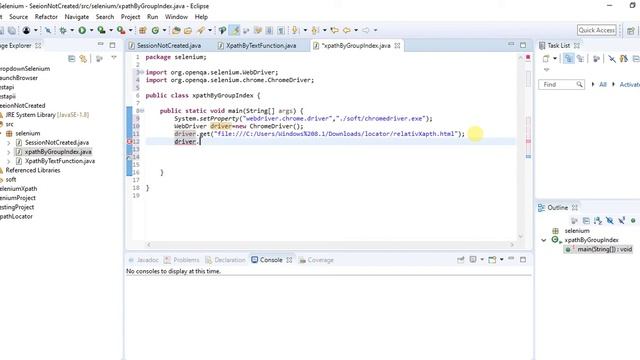Viewport: 640px width, 360px height.
Task: Toggle Hide Static Members in Outline toolbar
Action: pos(622,221)
